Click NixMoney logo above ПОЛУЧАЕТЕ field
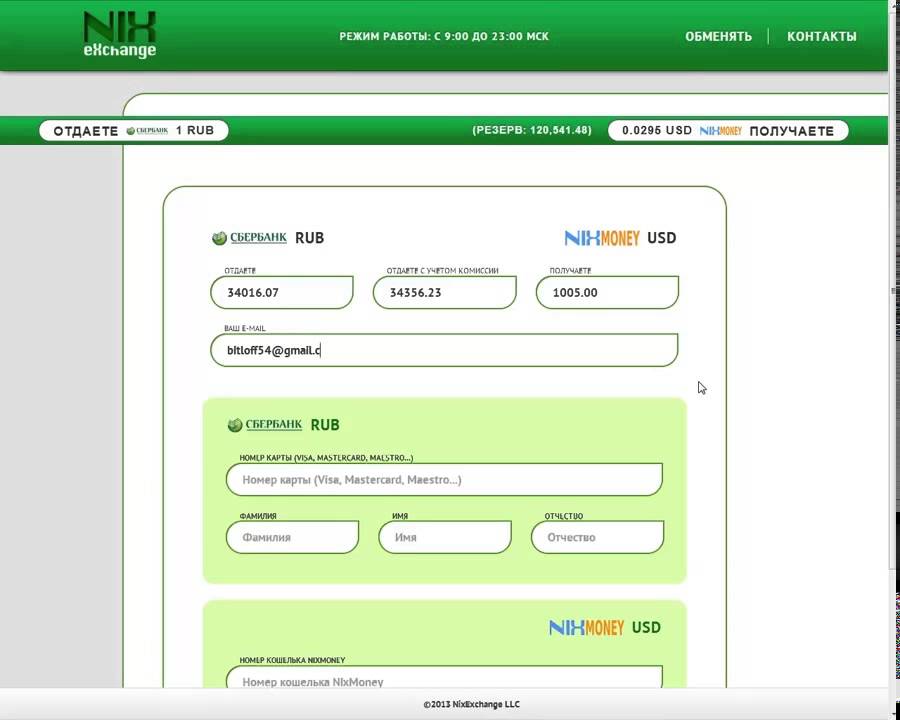Image resolution: width=900 pixels, height=720 pixels. 602,238
